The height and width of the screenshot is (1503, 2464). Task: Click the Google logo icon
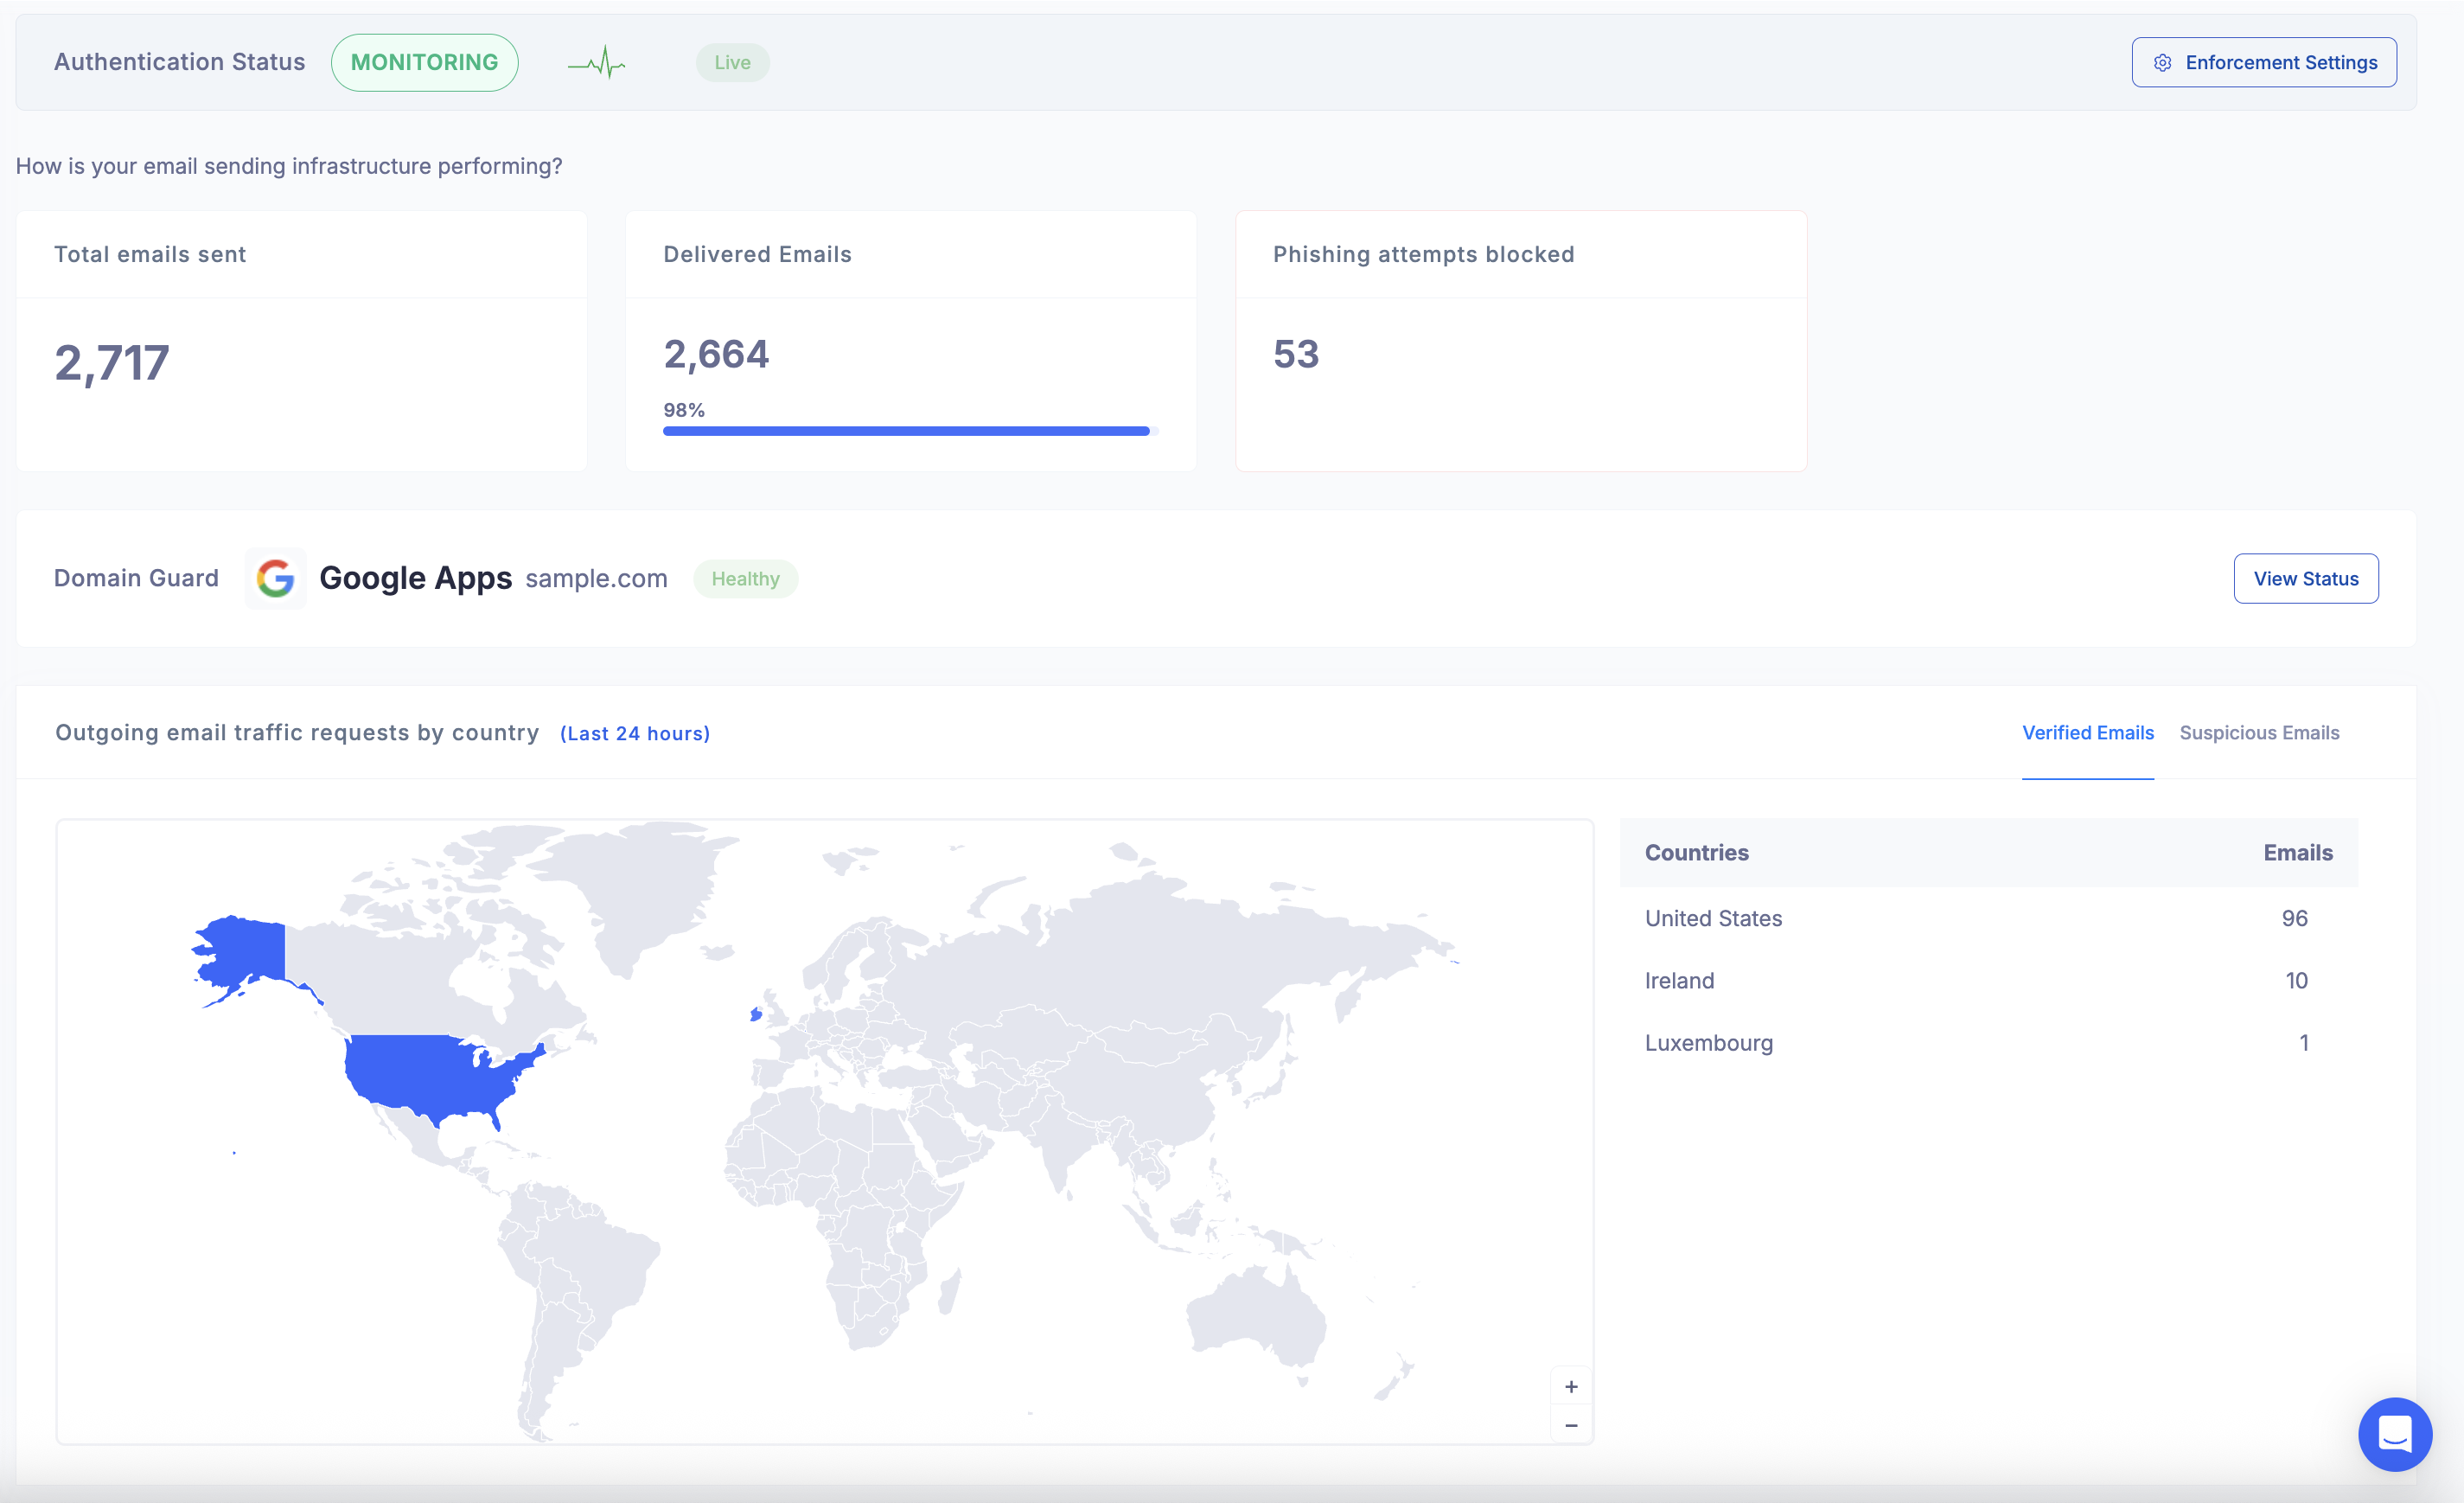[x=275, y=578]
